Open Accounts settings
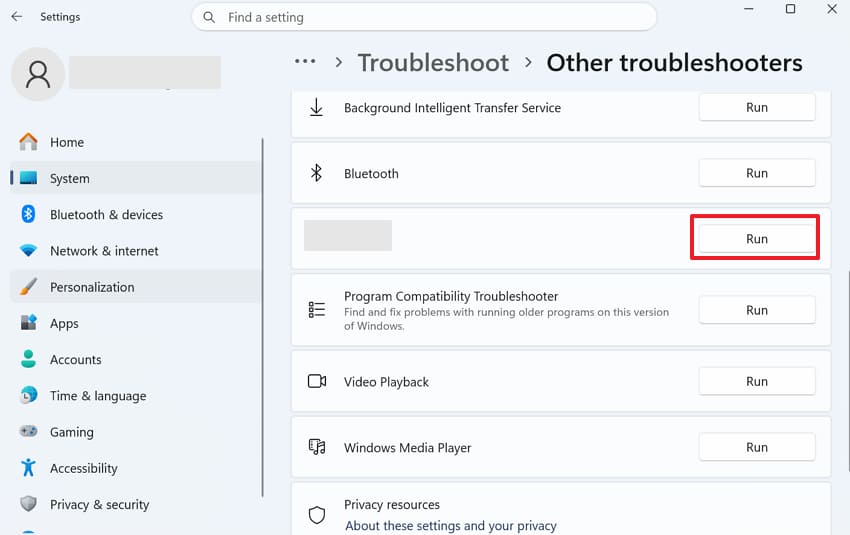850x535 pixels. tap(136, 359)
